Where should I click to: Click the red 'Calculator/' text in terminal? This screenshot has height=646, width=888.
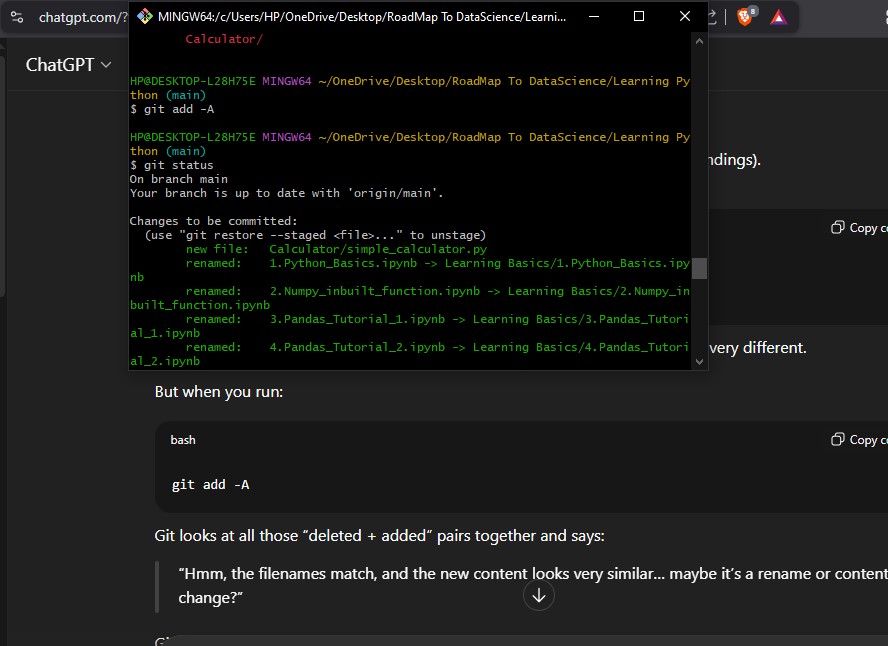pos(224,39)
